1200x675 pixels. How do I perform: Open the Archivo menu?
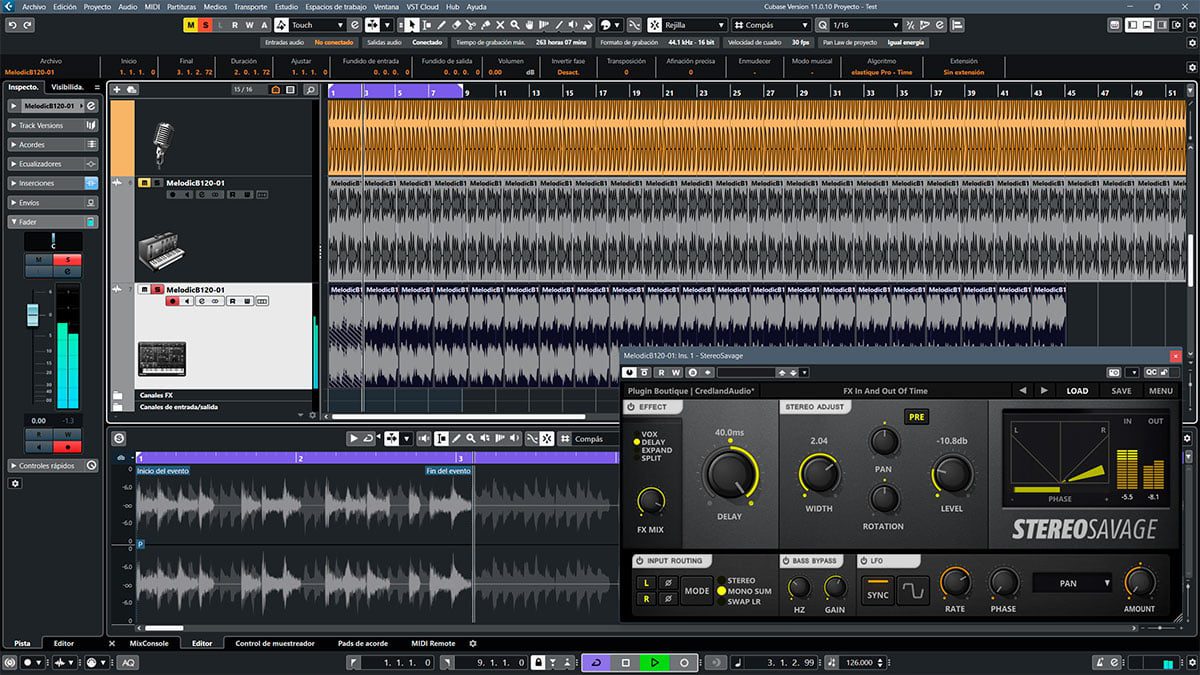[34, 6]
